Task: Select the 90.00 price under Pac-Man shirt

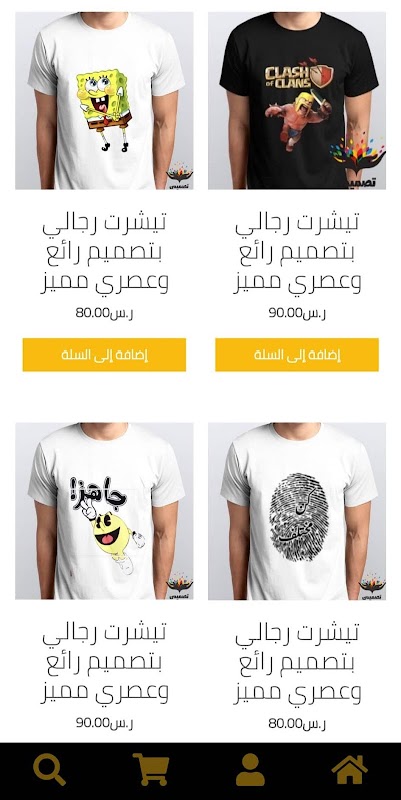Action: click(104, 723)
